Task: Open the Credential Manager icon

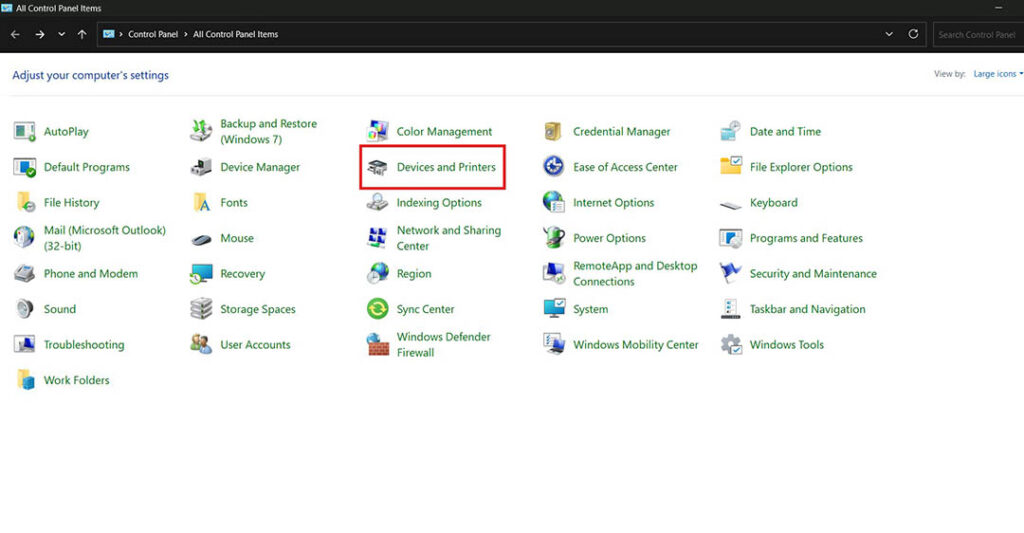Action: pyautogui.click(x=554, y=132)
